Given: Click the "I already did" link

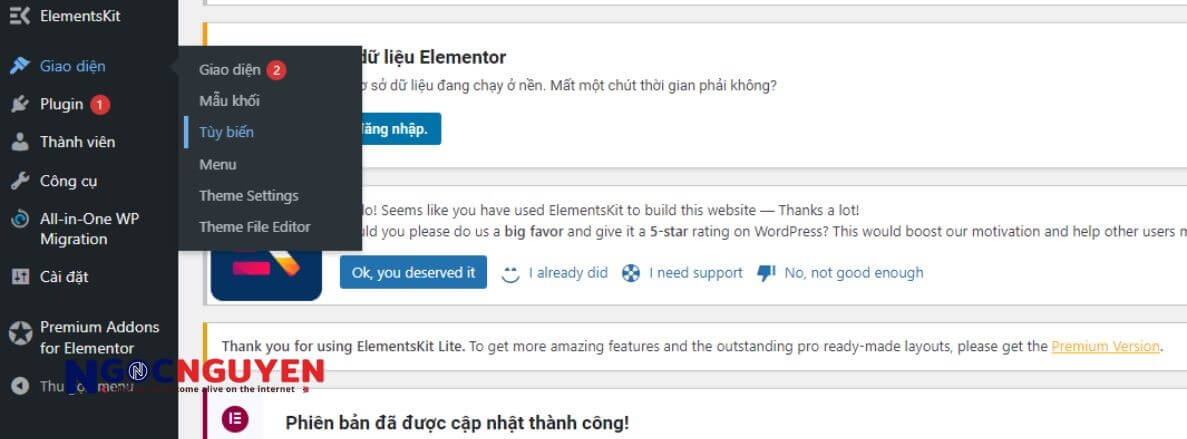Looking at the screenshot, I should (x=567, y=273).
